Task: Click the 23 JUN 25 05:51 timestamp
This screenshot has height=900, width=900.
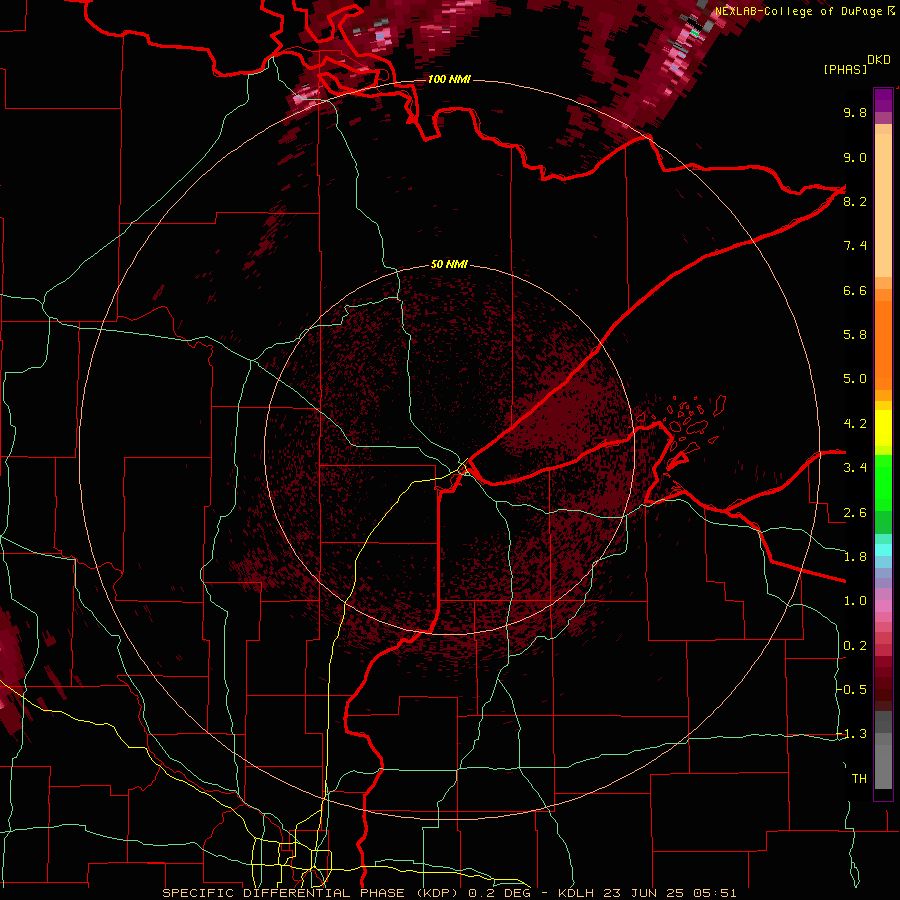Action: pyautogui.click(x=670, y=893)
